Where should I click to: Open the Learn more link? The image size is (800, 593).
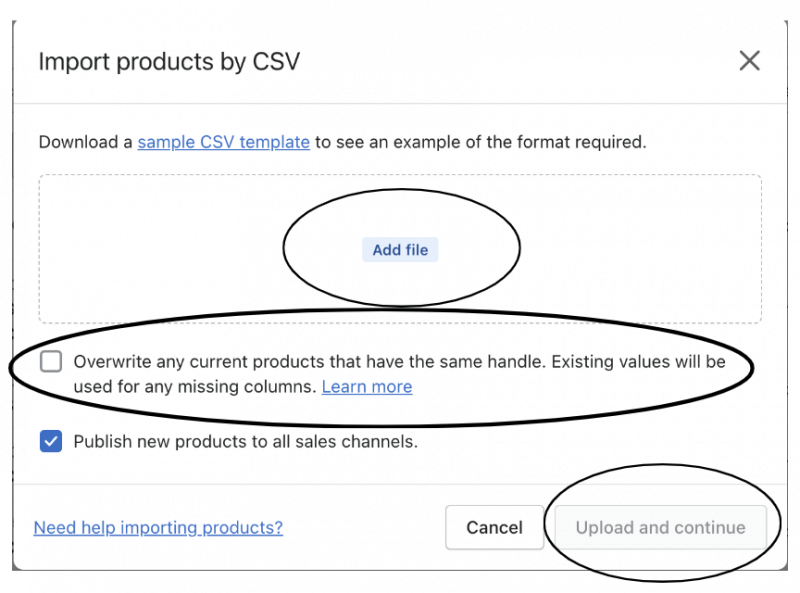pos(366,387)
